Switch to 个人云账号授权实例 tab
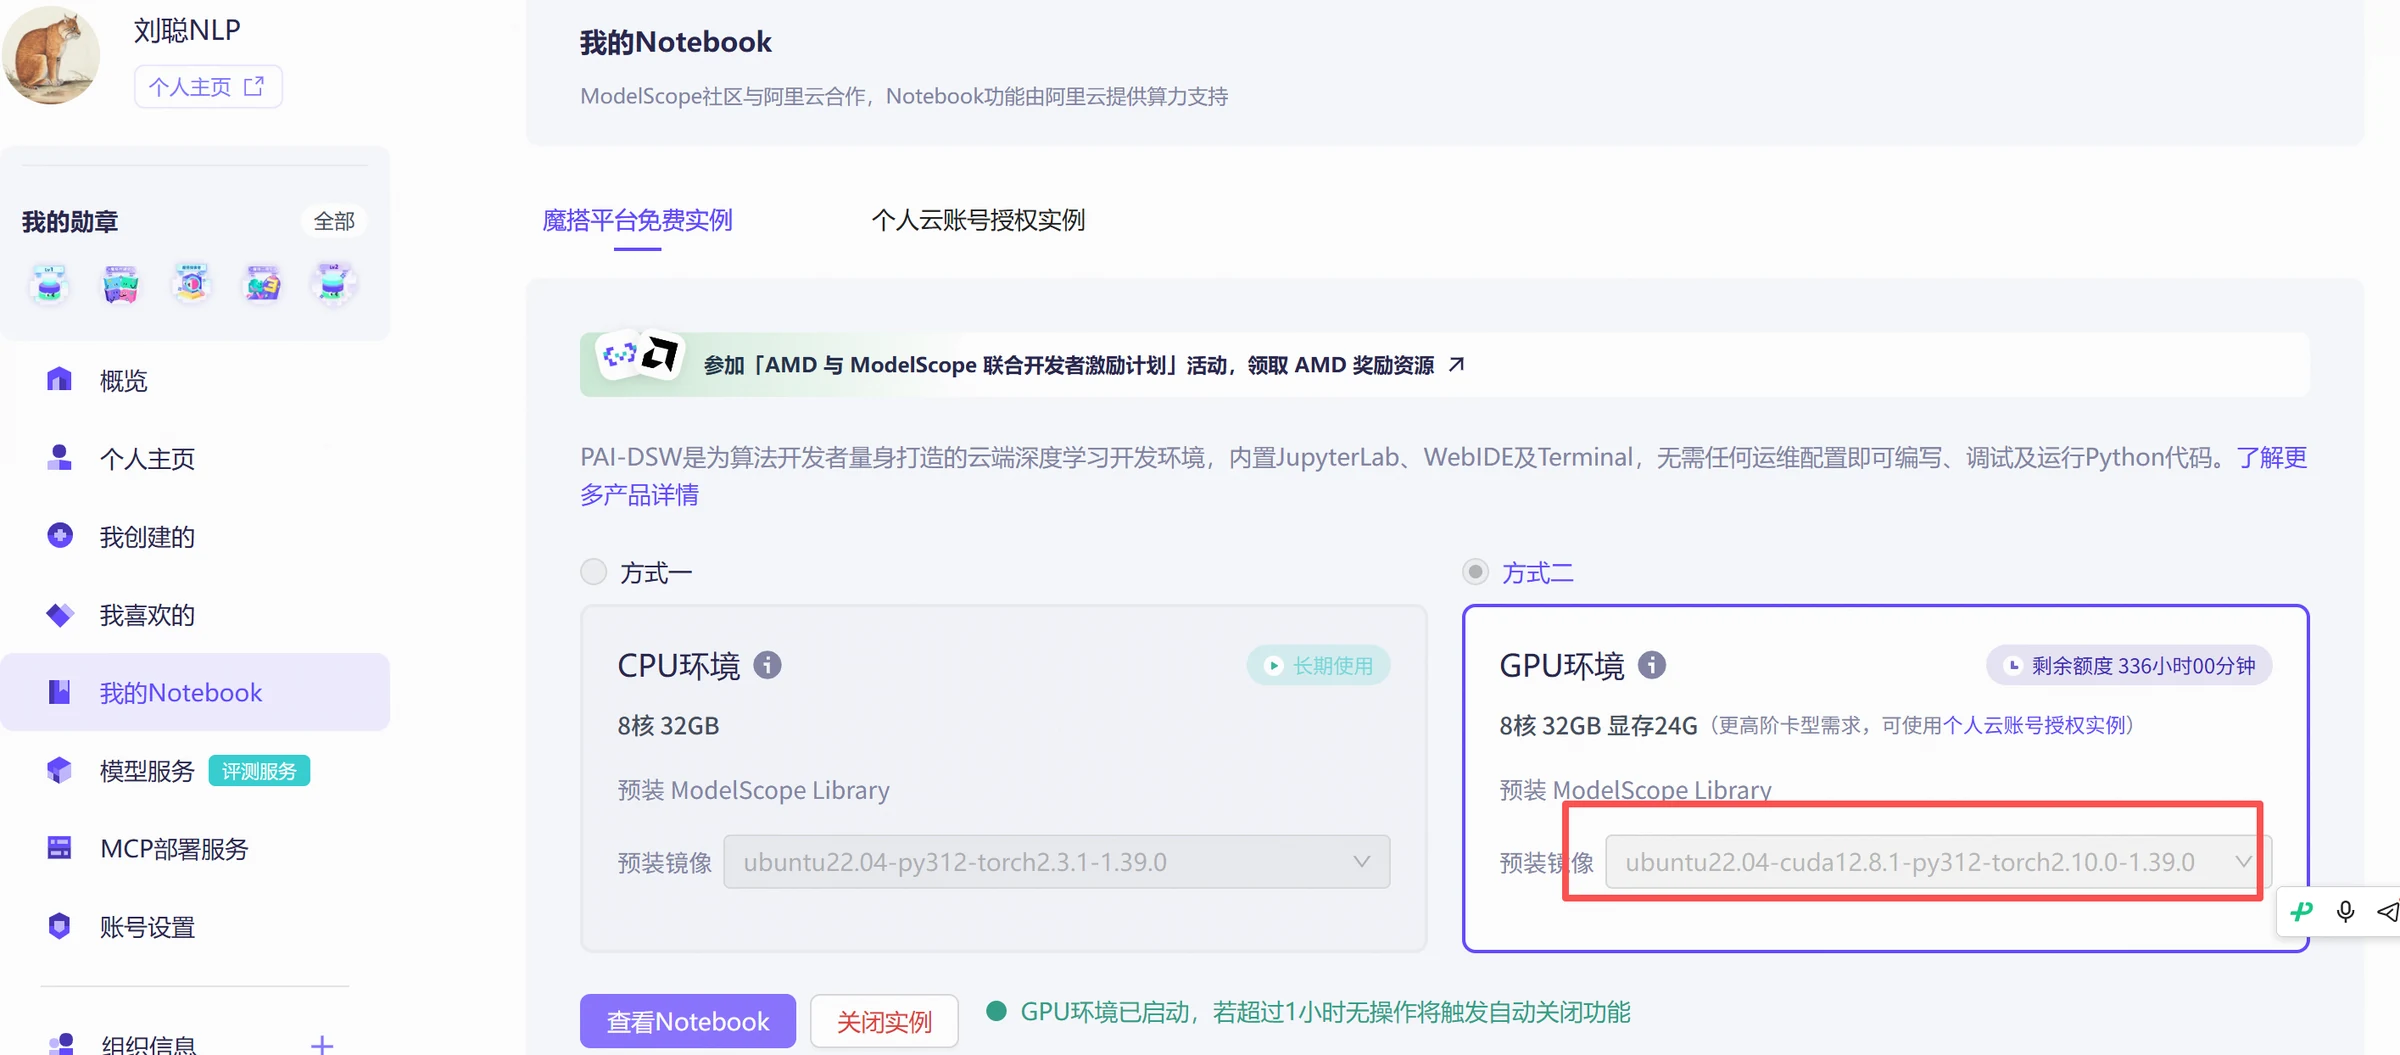 978,220
